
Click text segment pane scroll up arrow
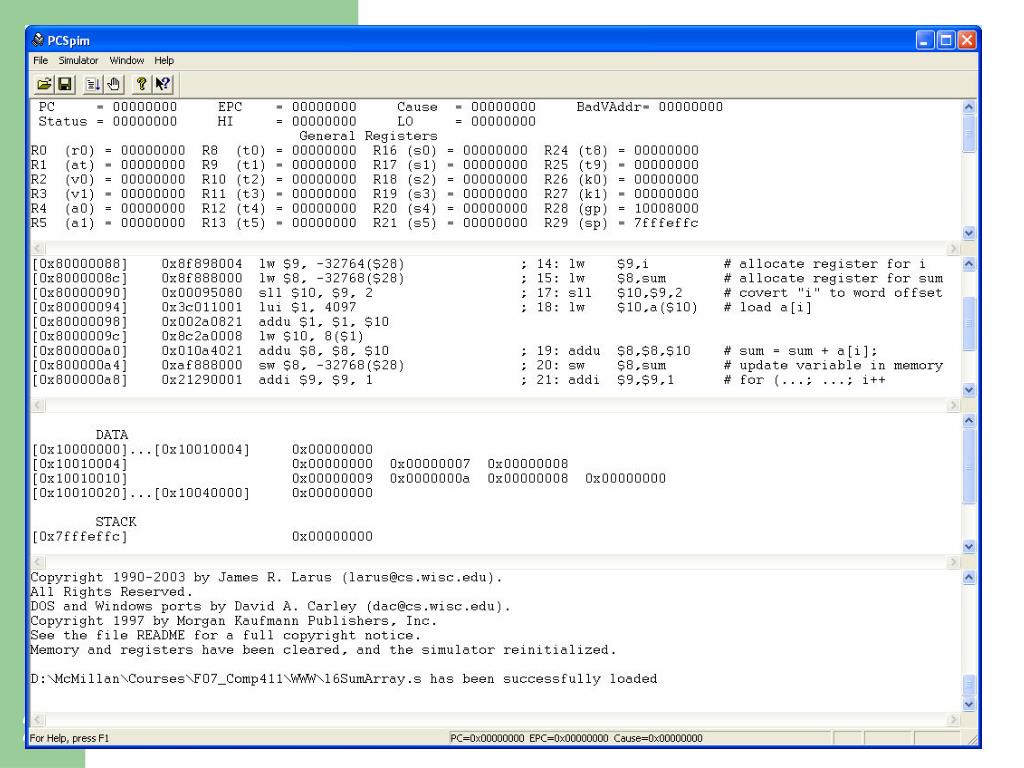[969, 264]
